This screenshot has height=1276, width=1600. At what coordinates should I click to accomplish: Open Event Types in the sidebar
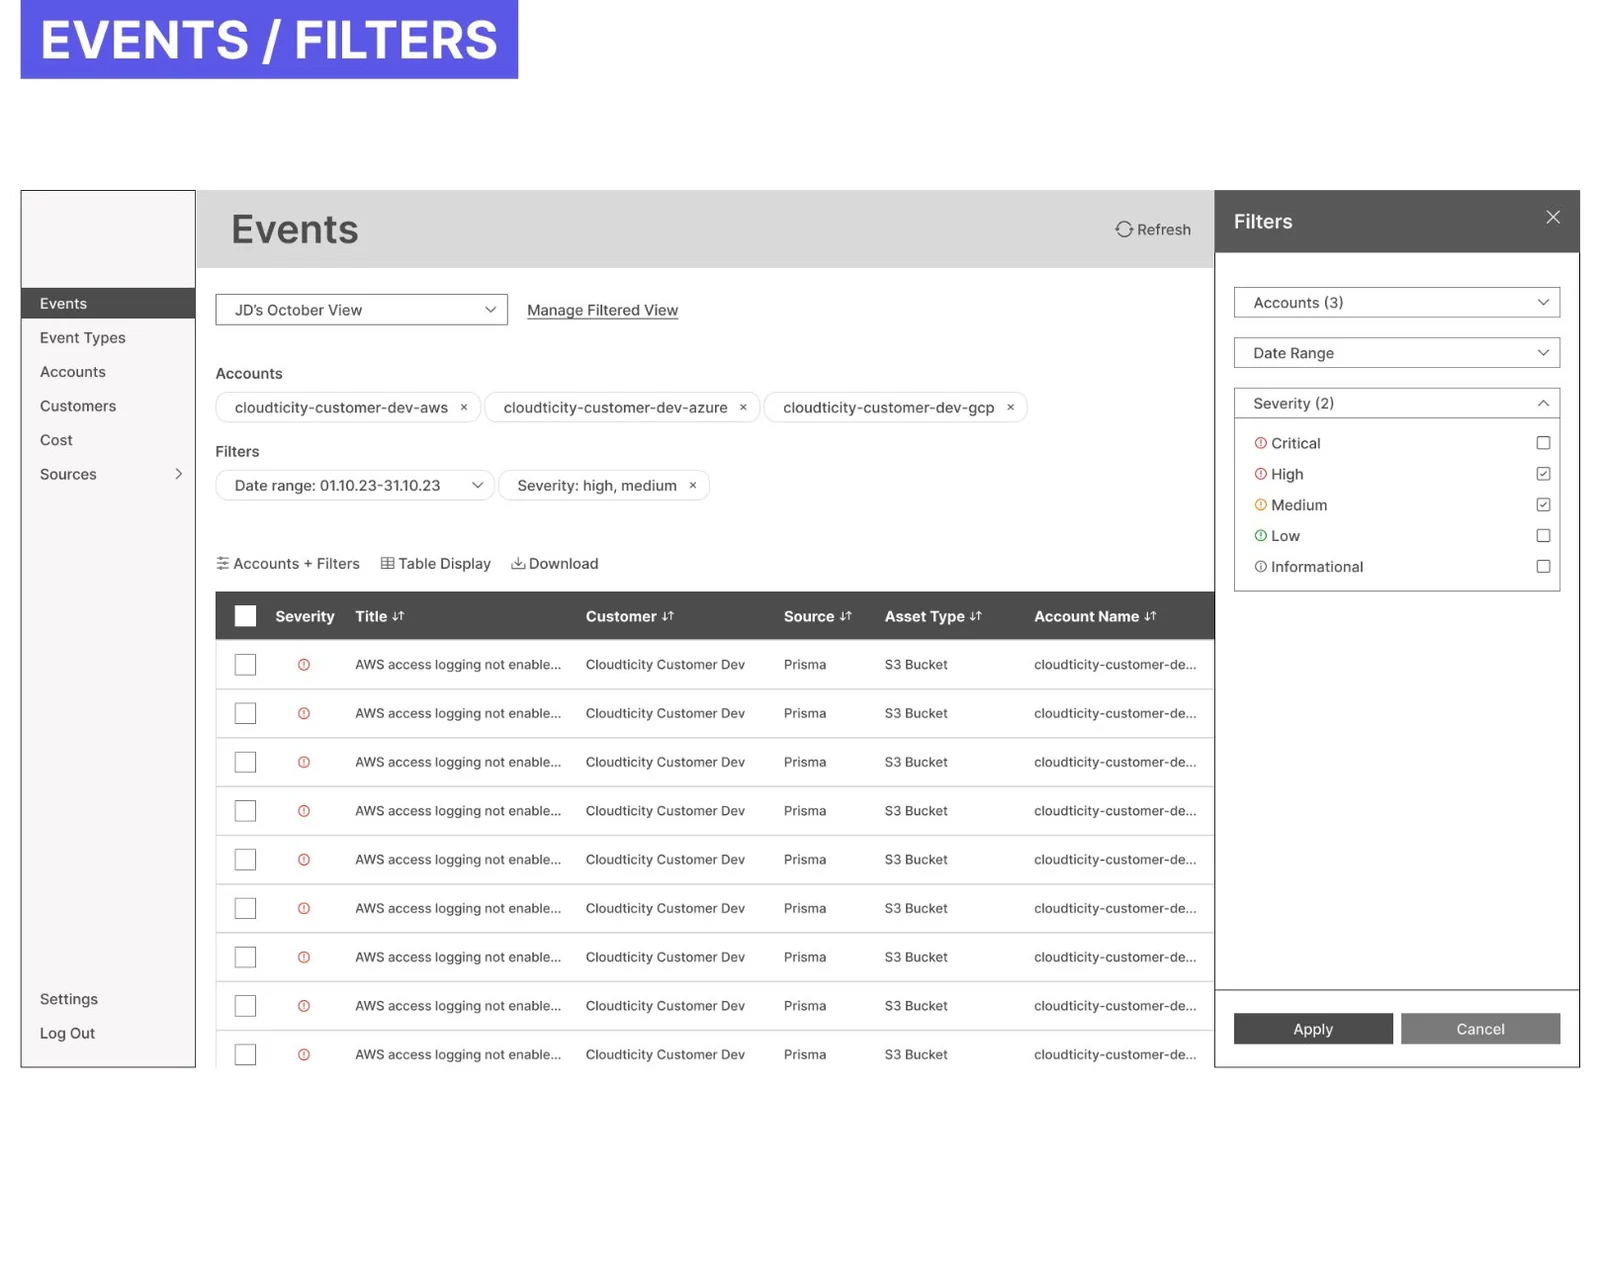(x=83, y=338)
